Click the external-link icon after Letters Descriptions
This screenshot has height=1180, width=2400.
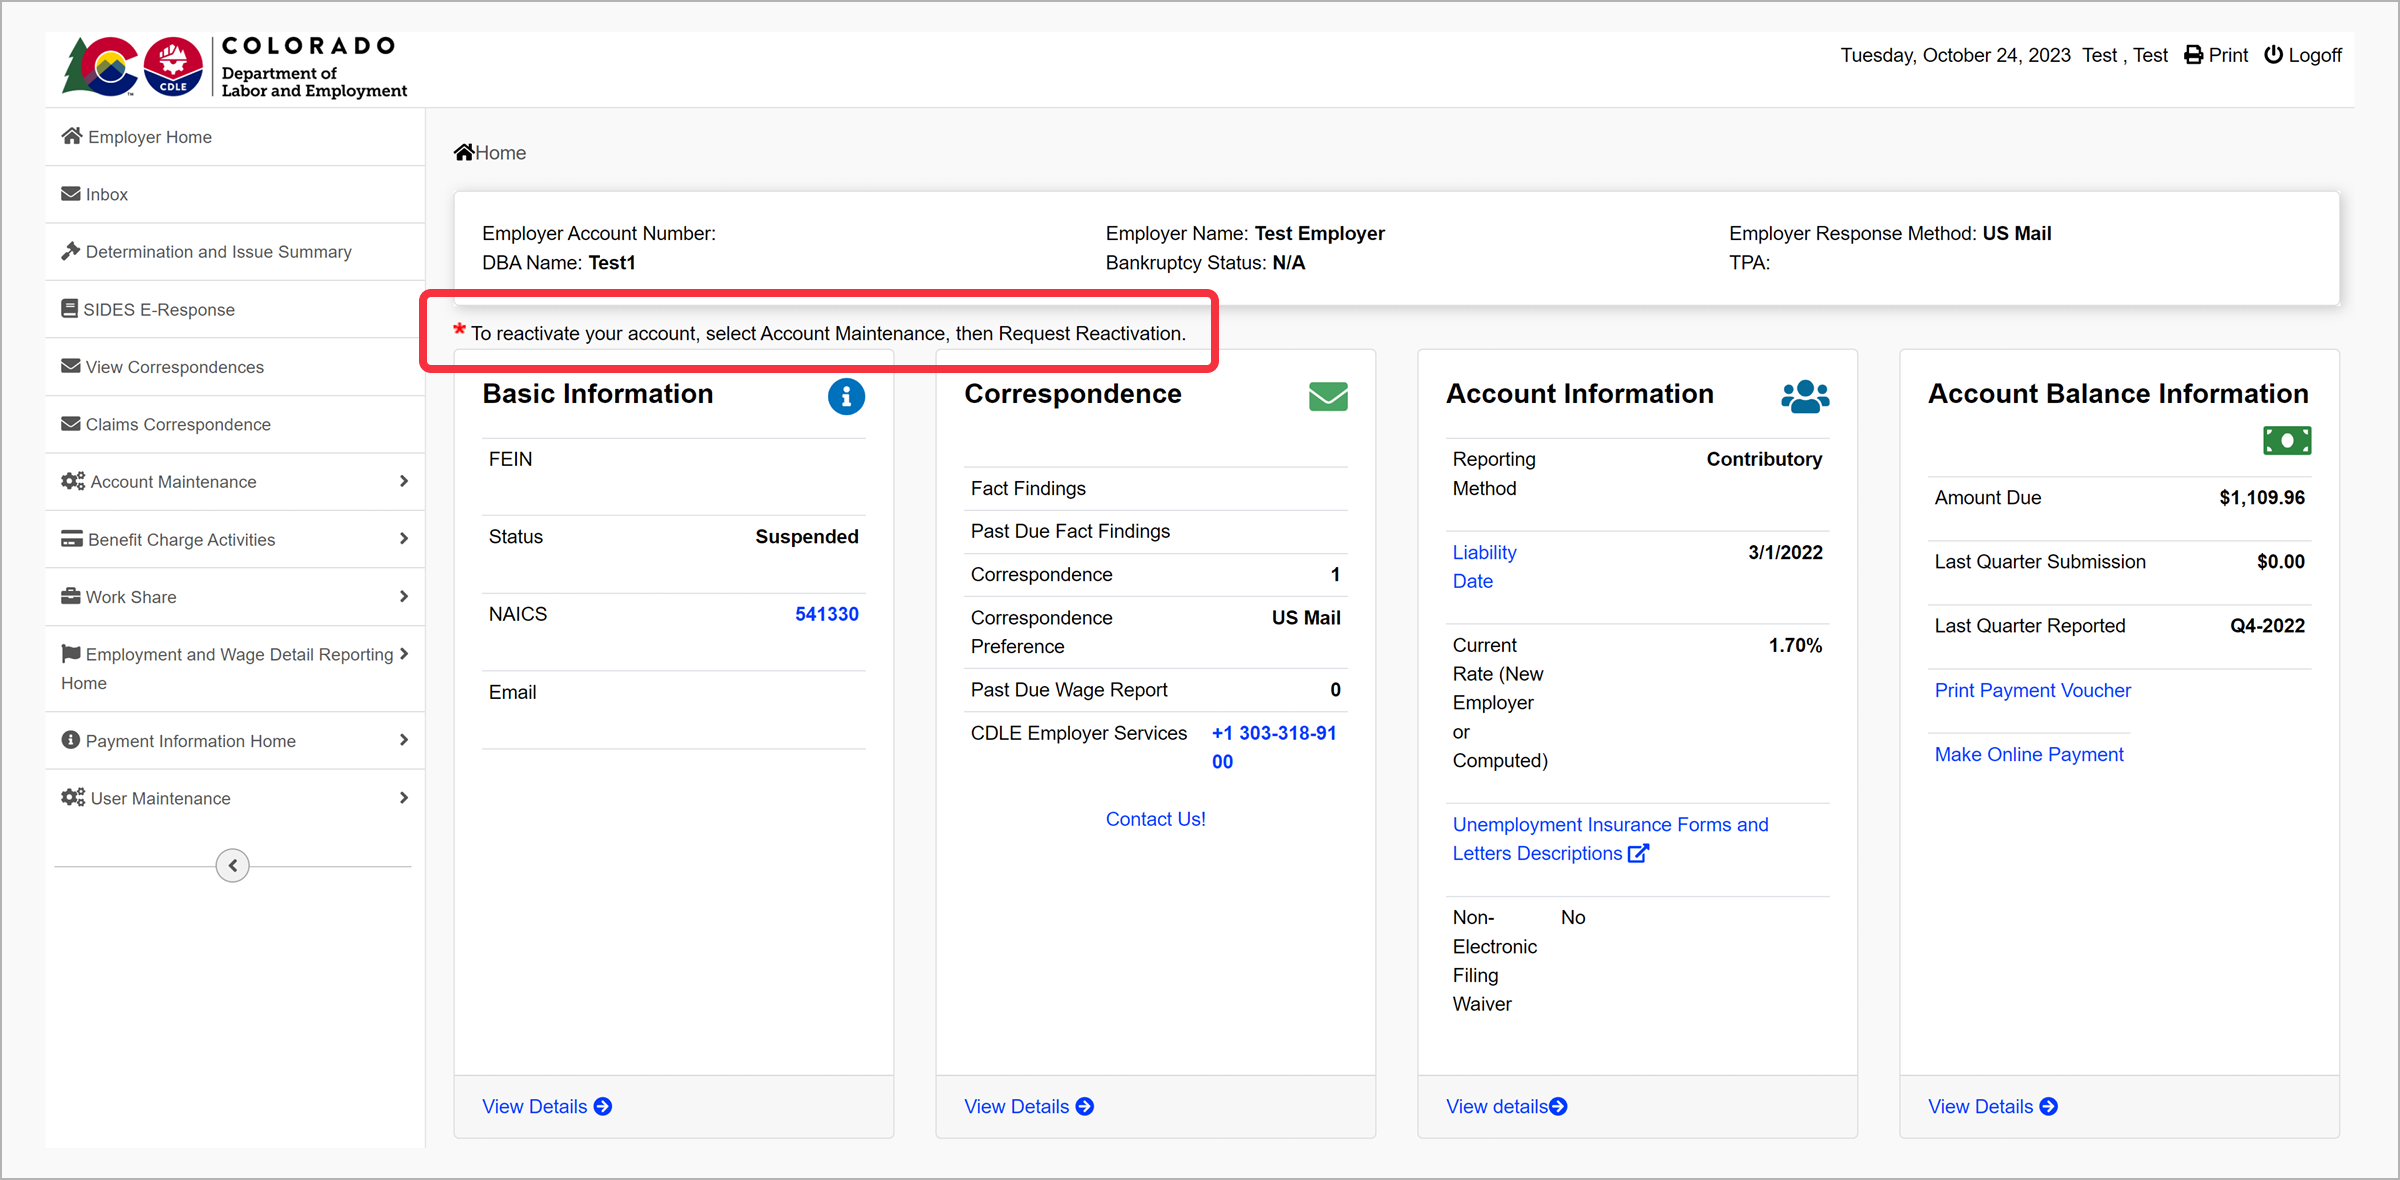[x=1638, y=853]
